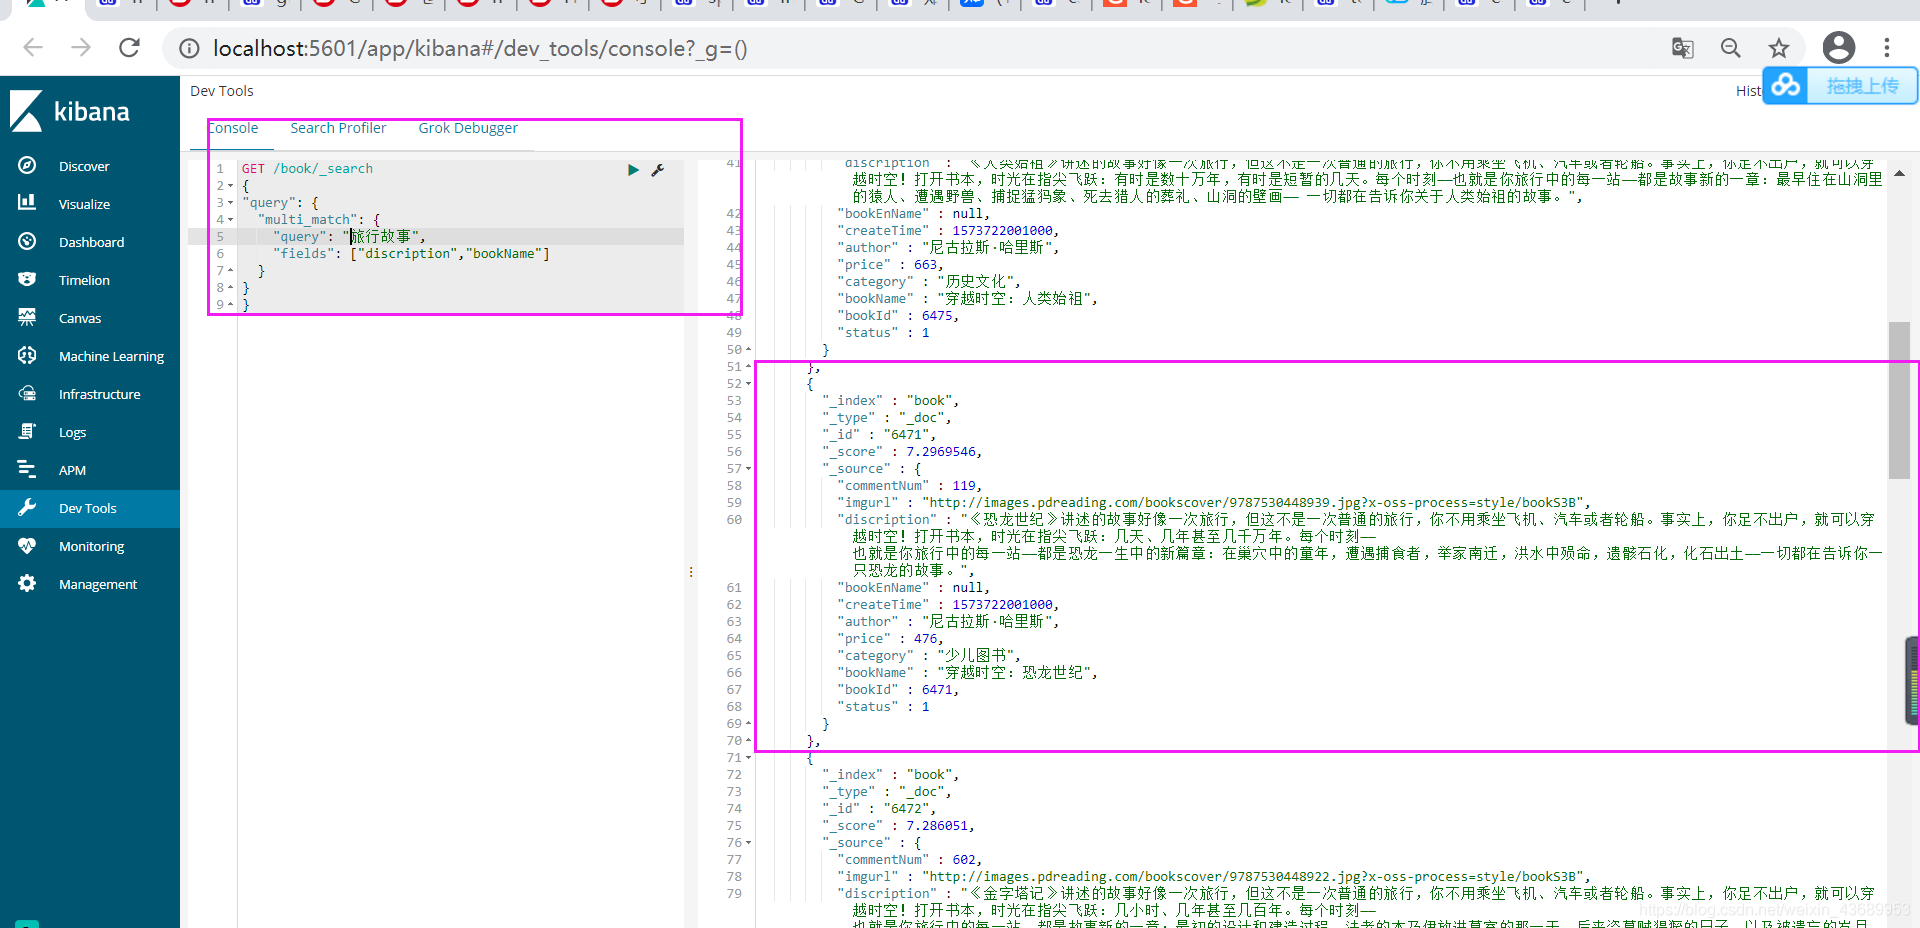
Task: Click the "price" : 663 line
Action: click(x=890, y=265)
